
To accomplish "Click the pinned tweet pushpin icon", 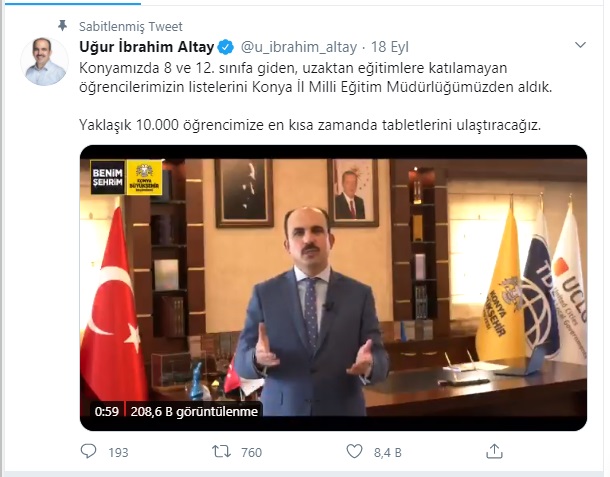I will pyautogui.click(x=62, y=26).
